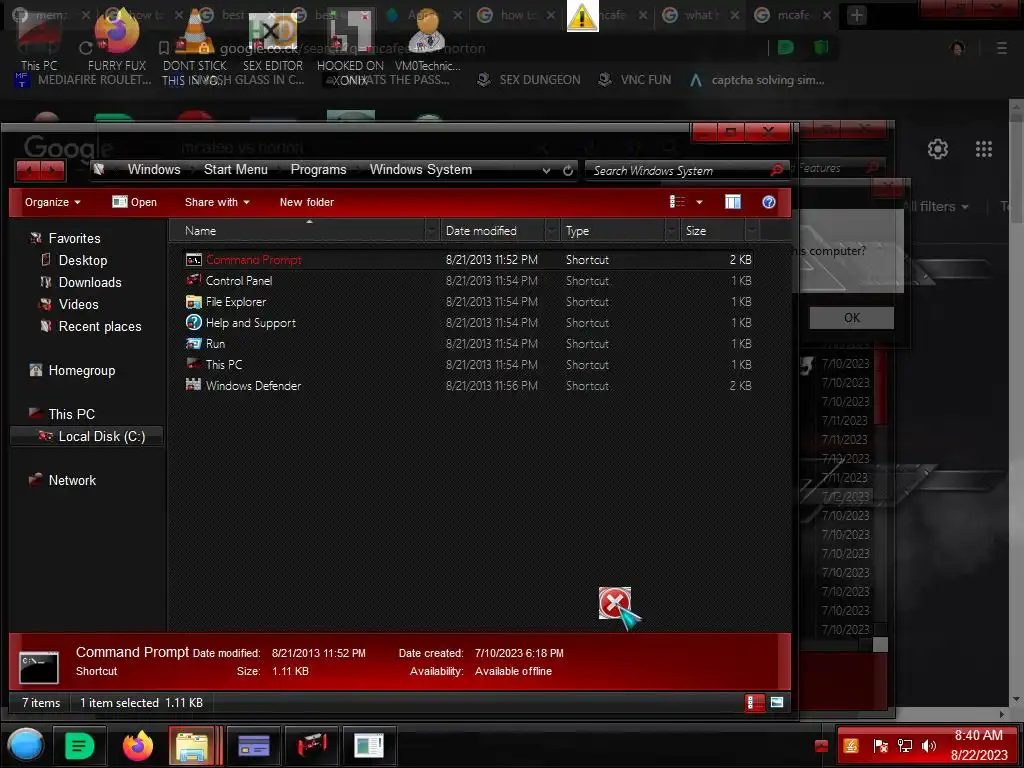Switch to large icons view in status bar
Viewport: 1024px width, 768px height.
(x=776, y=703)
